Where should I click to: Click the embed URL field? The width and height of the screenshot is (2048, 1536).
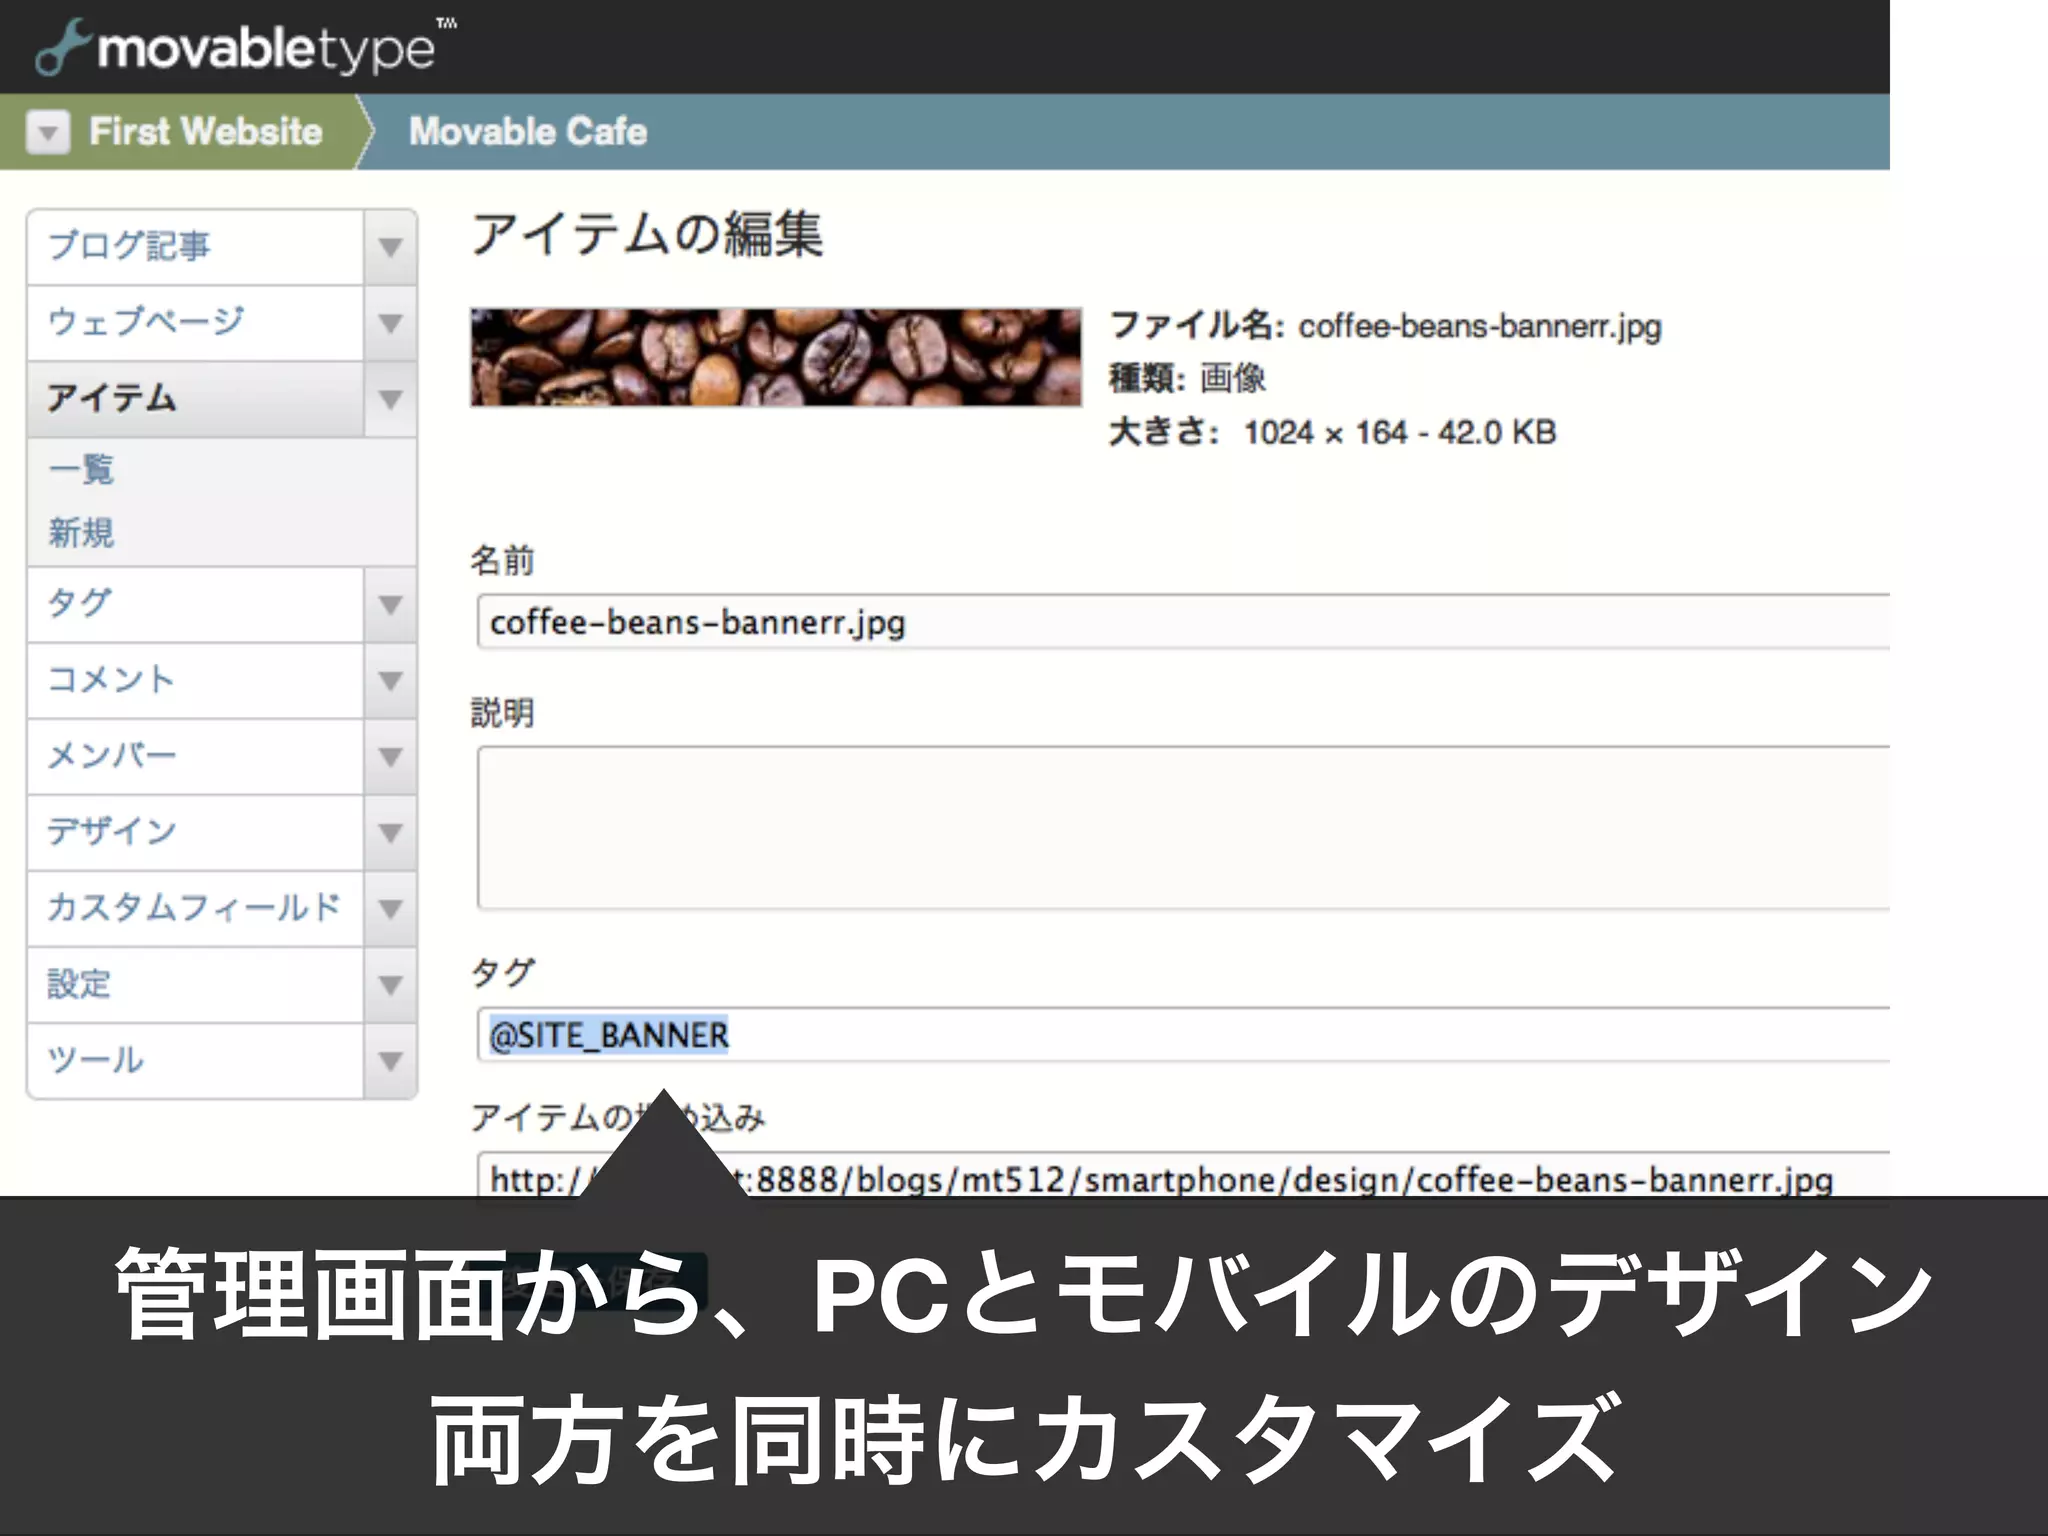coord(1184,1176)
